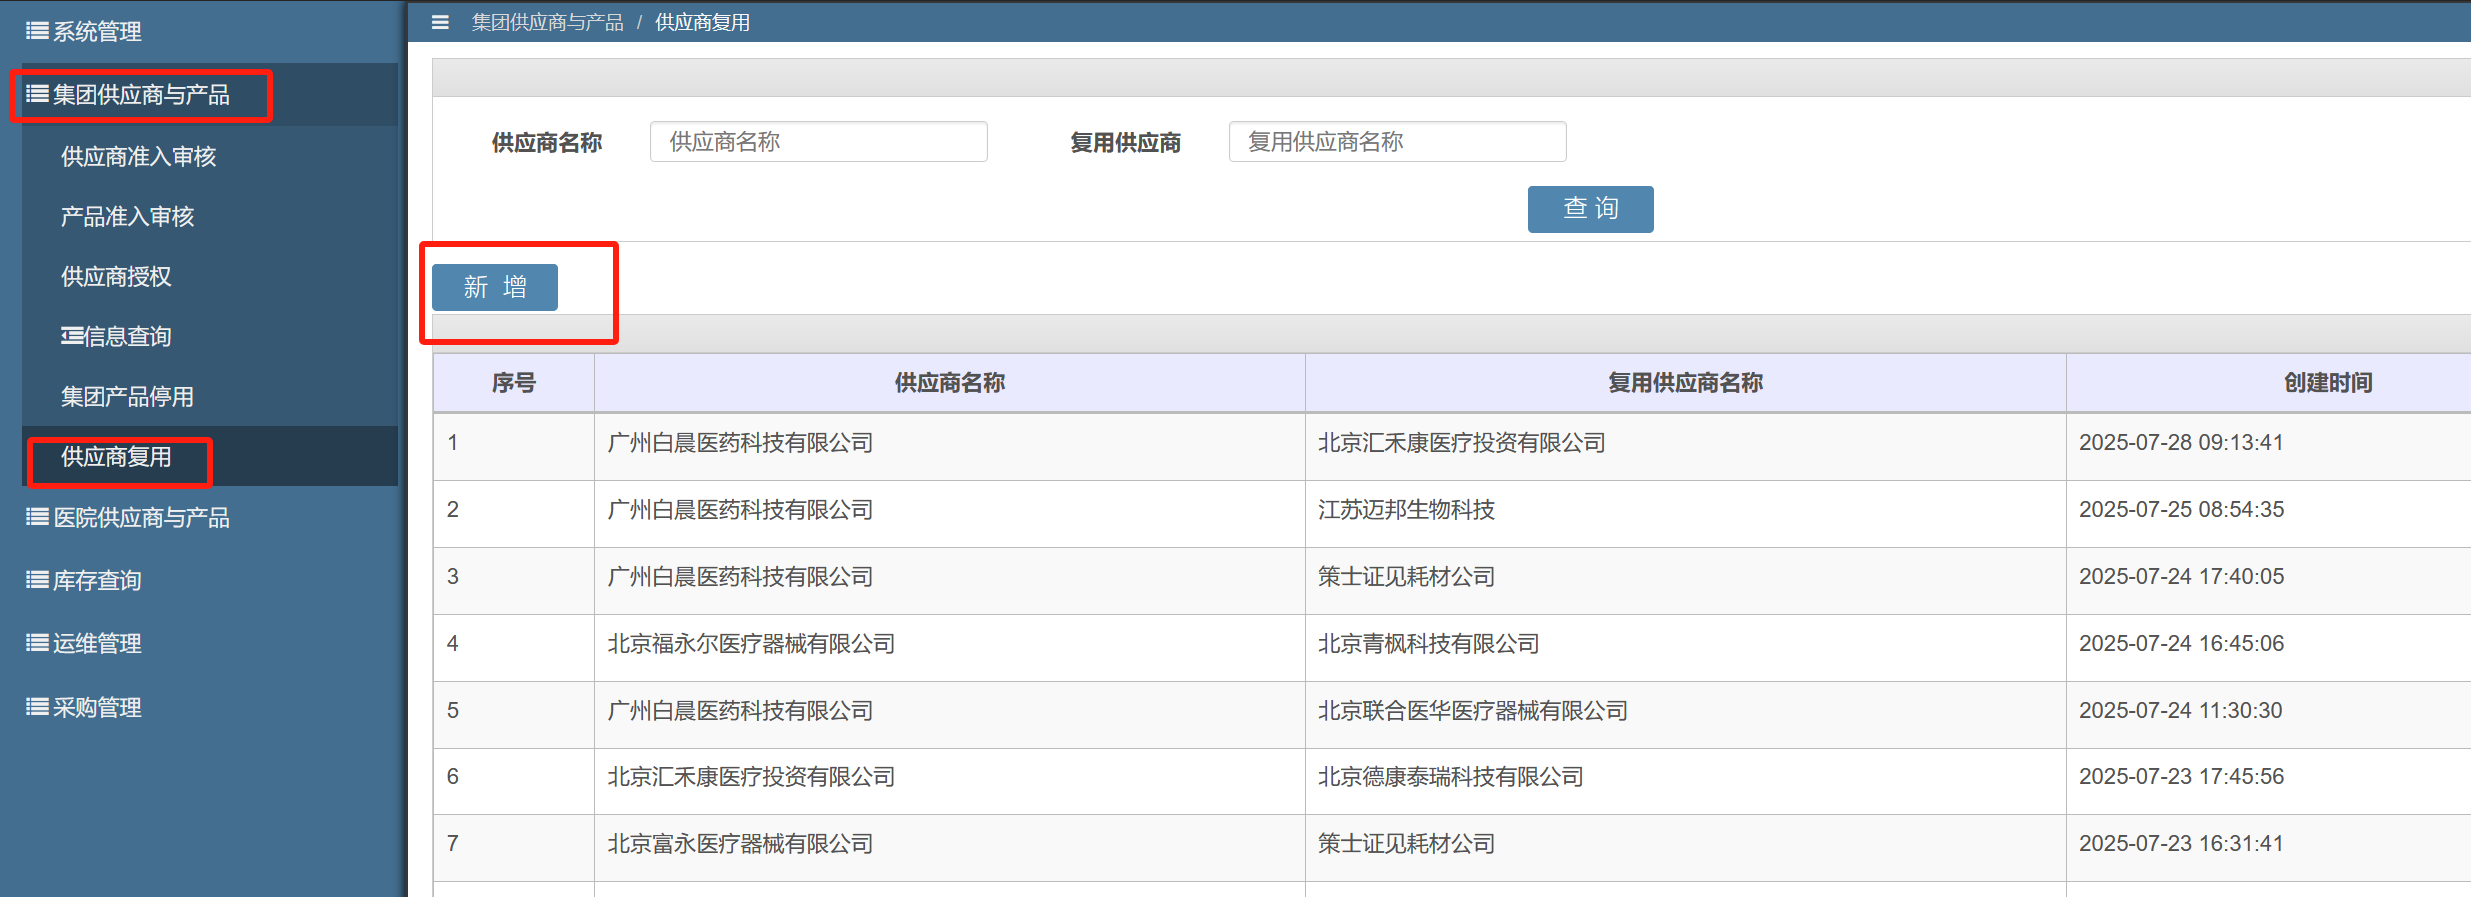Click 供应商复用 breadcrumb item
This screenshot has width=2471, height=897.
[703, 22]
